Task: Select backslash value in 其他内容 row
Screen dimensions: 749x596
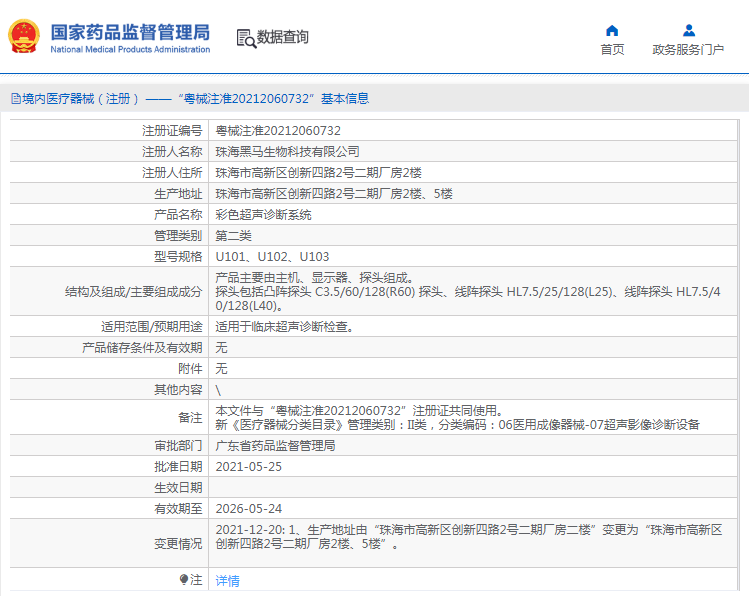Action: [218, 390]
